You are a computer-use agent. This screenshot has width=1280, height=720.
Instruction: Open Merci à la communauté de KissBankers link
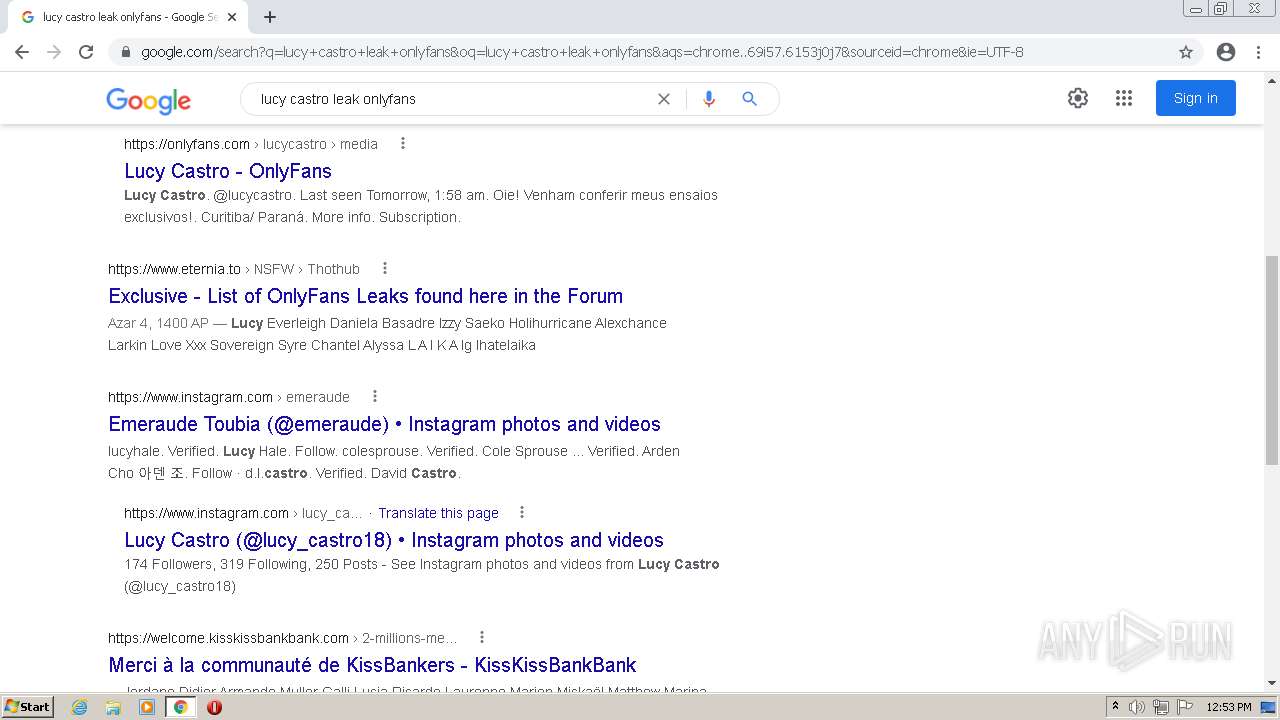(x=372, y=665)
